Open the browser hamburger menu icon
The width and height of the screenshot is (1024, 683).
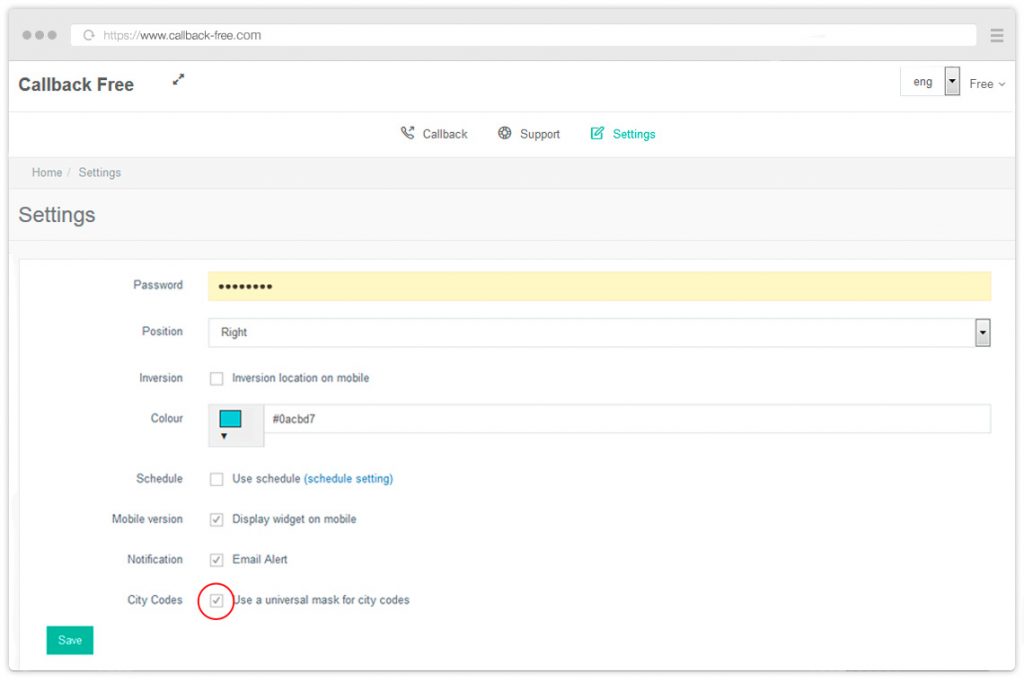click(x=996, y=34)
